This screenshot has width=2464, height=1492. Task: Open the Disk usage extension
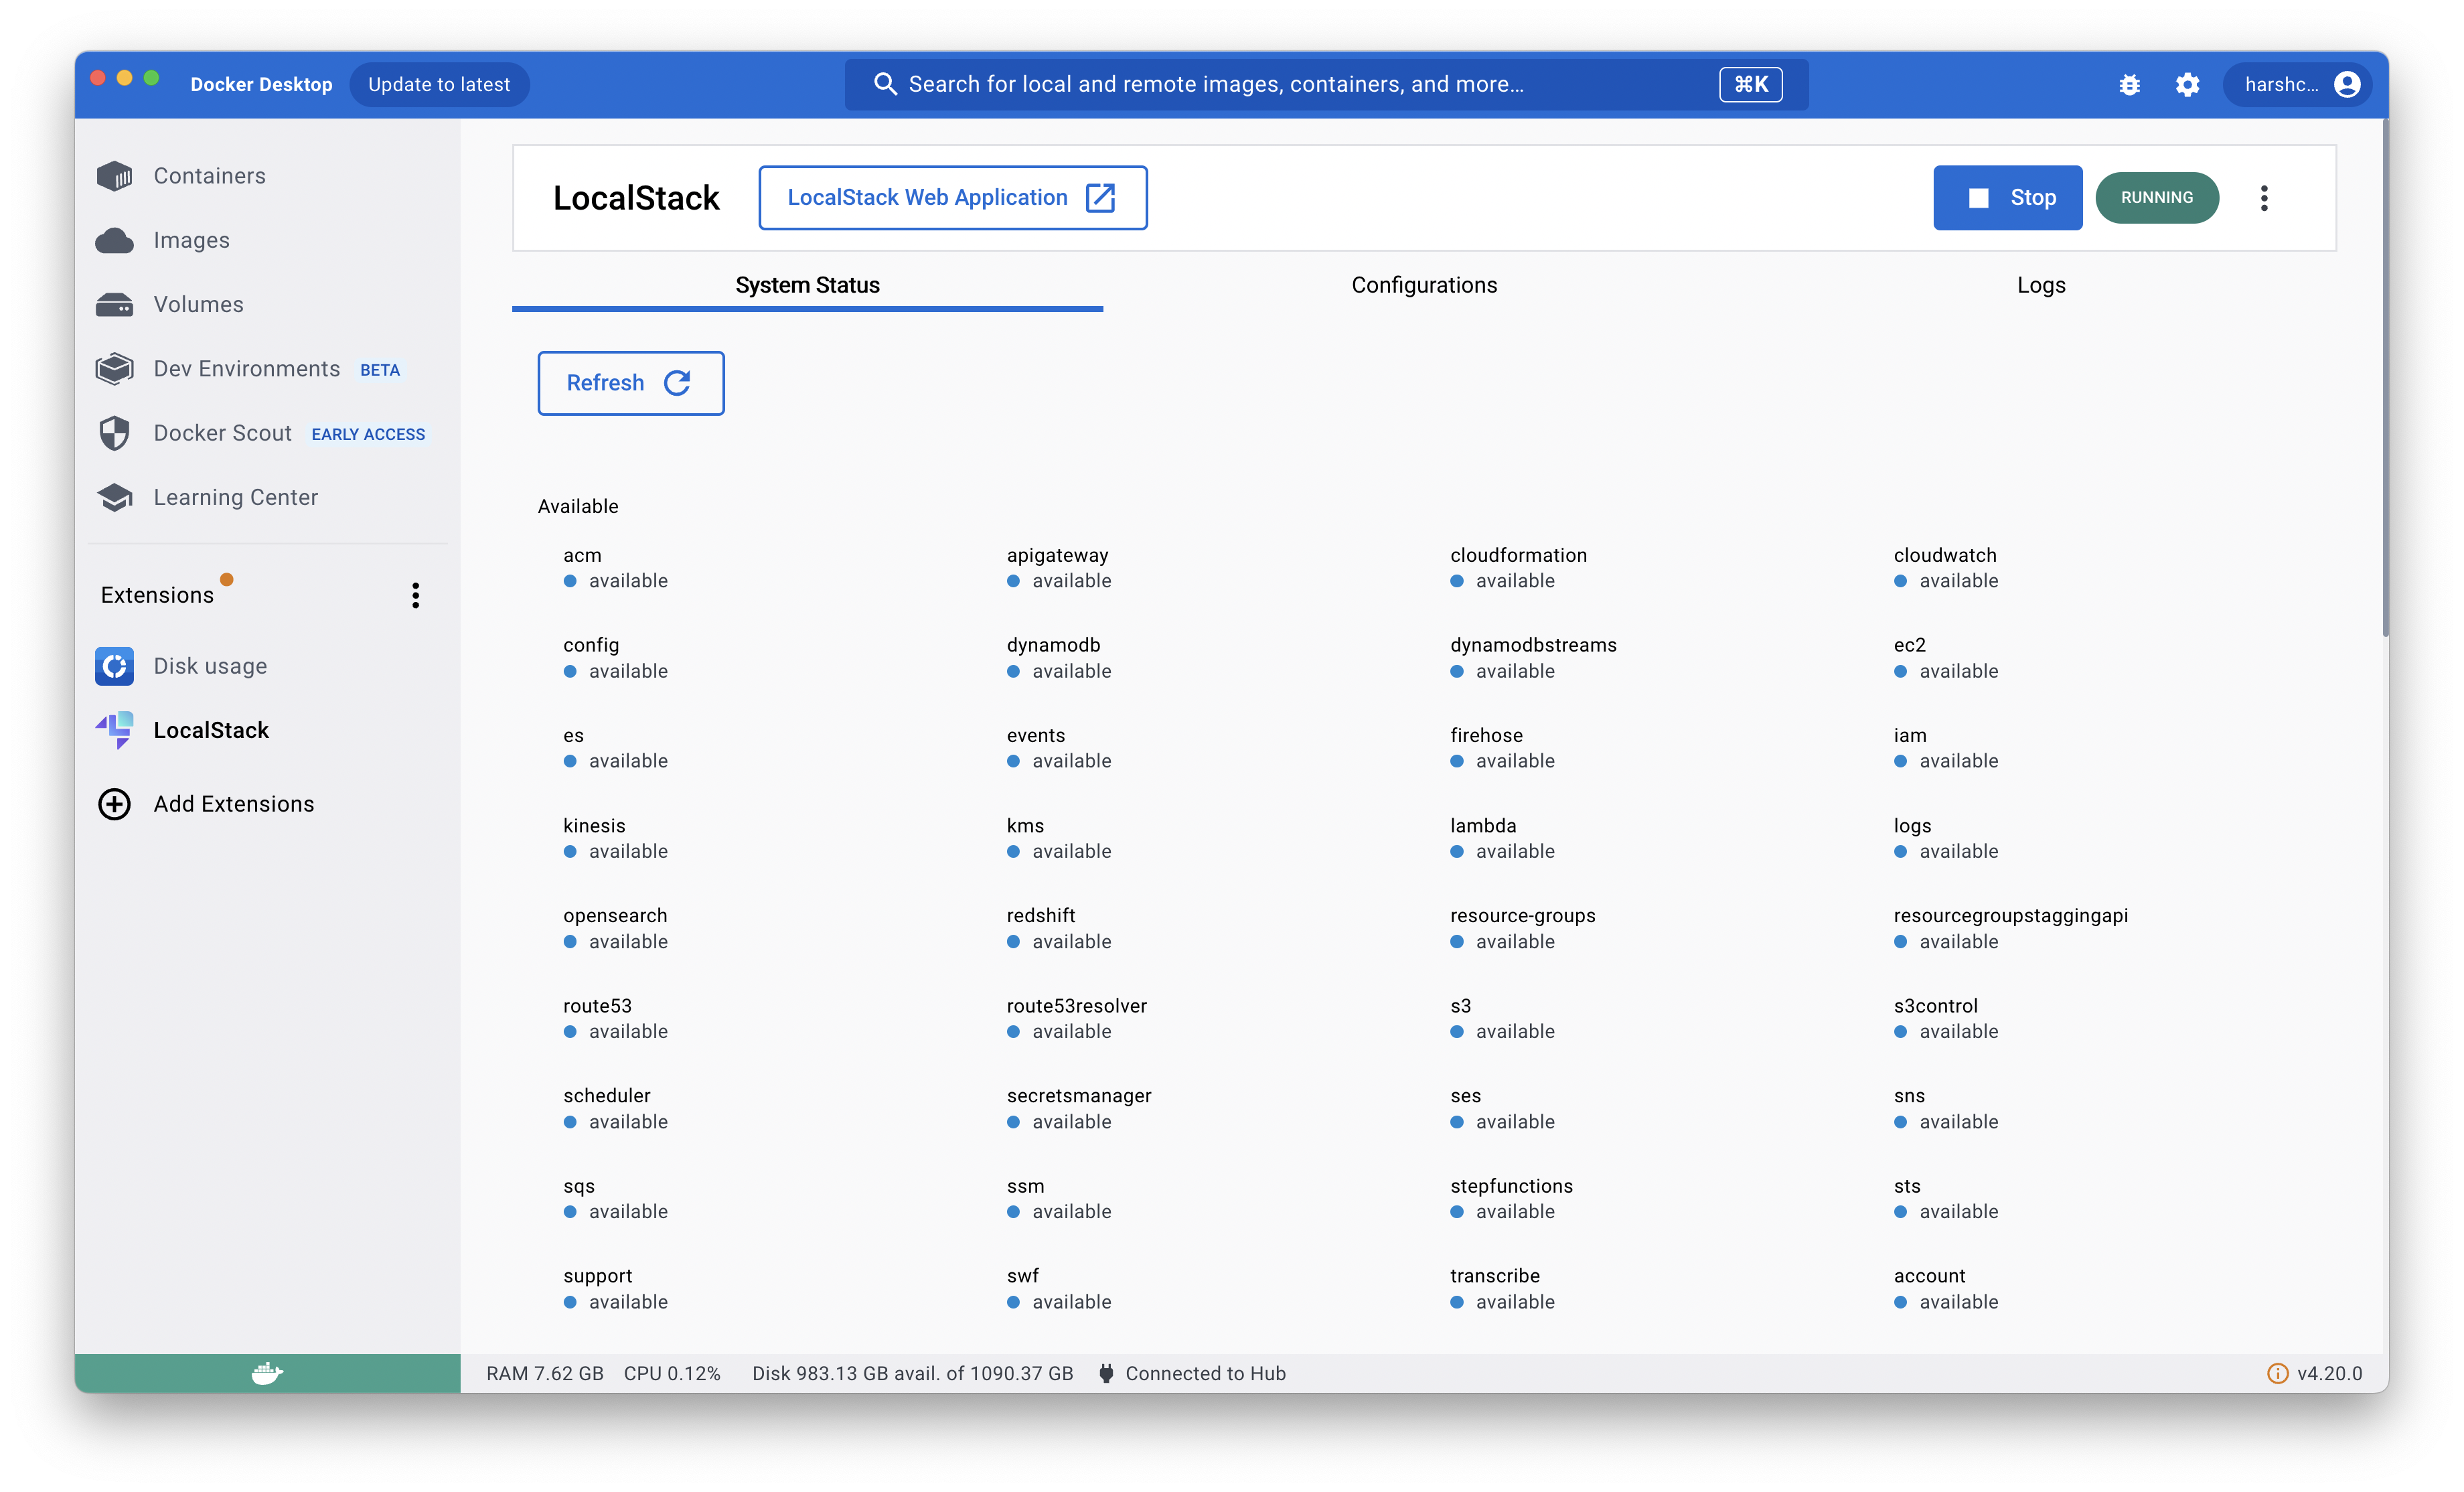pyautogui.click(x=210, y=665)
